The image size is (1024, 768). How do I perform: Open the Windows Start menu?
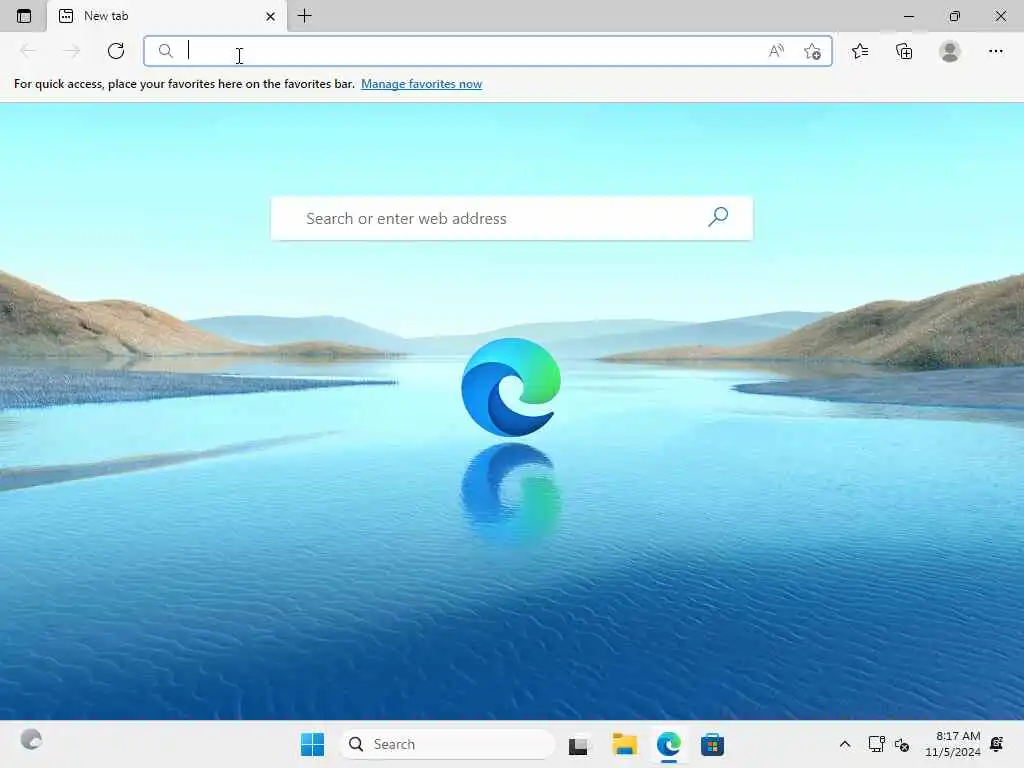click(312, 744)
